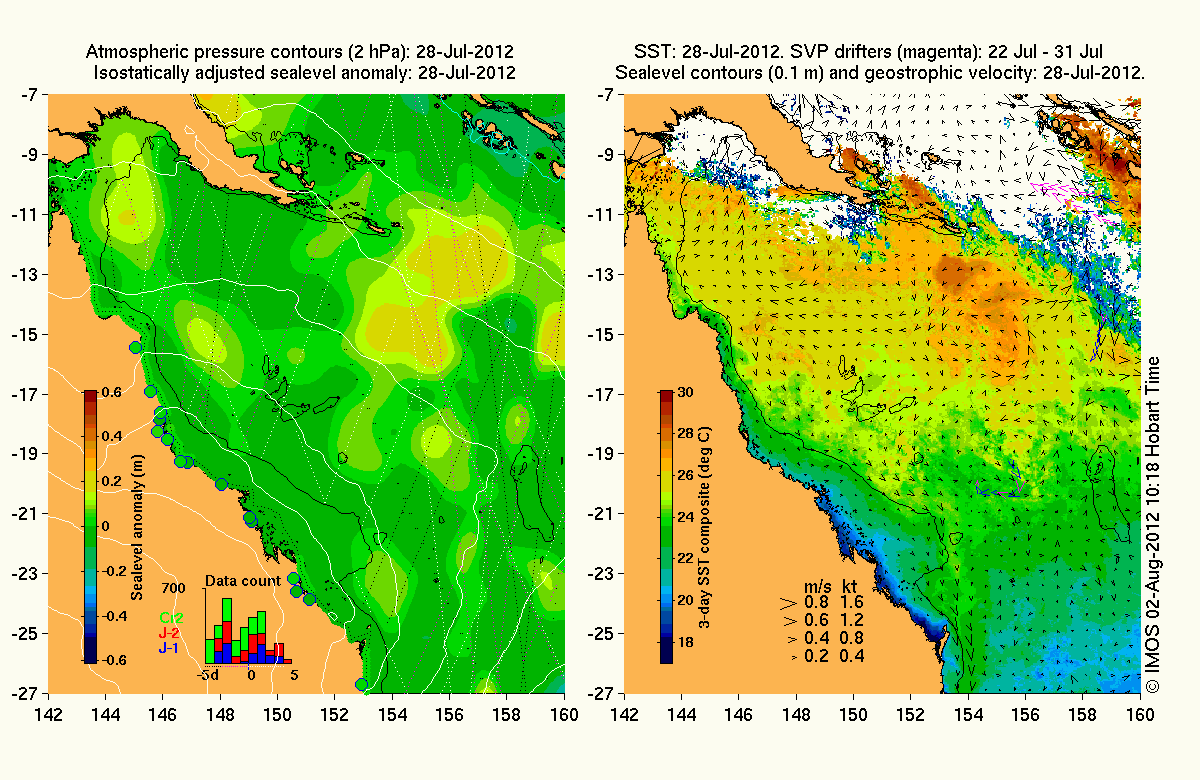The image size is (1200, 780).
Task: Click the Data count histogram chart
Action: [x=249, y=628]
